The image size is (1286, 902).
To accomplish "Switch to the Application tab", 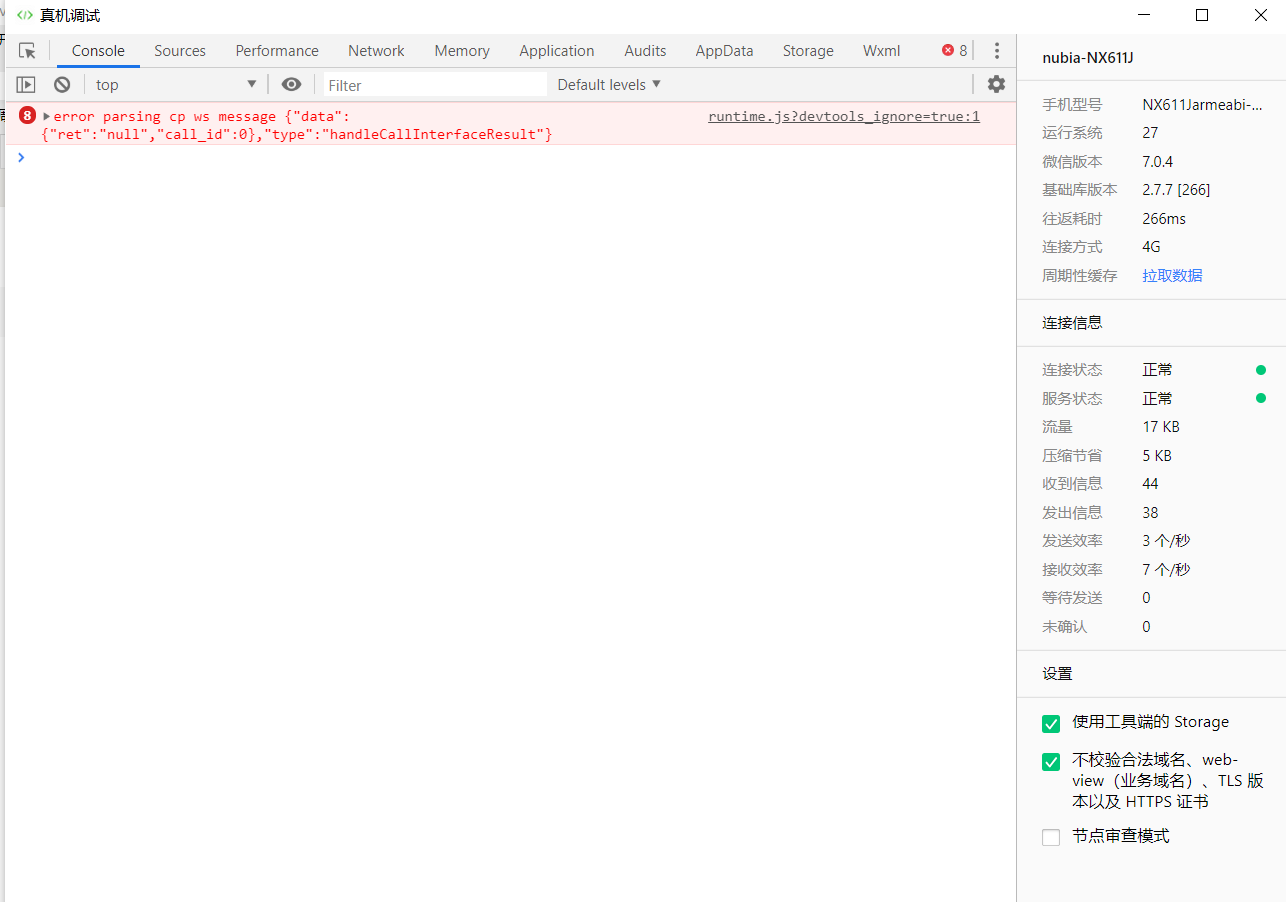I will coord(557,51).
